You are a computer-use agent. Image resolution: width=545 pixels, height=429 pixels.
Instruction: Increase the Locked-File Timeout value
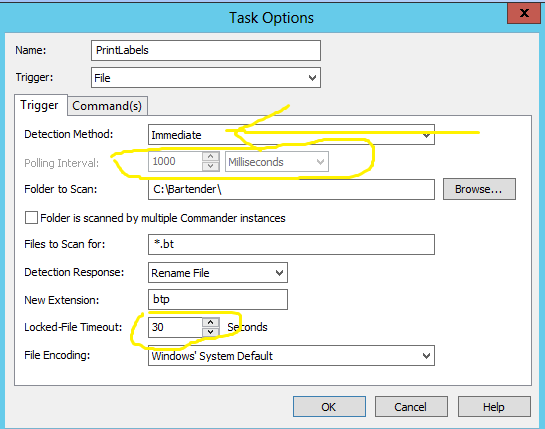point(211,322)
